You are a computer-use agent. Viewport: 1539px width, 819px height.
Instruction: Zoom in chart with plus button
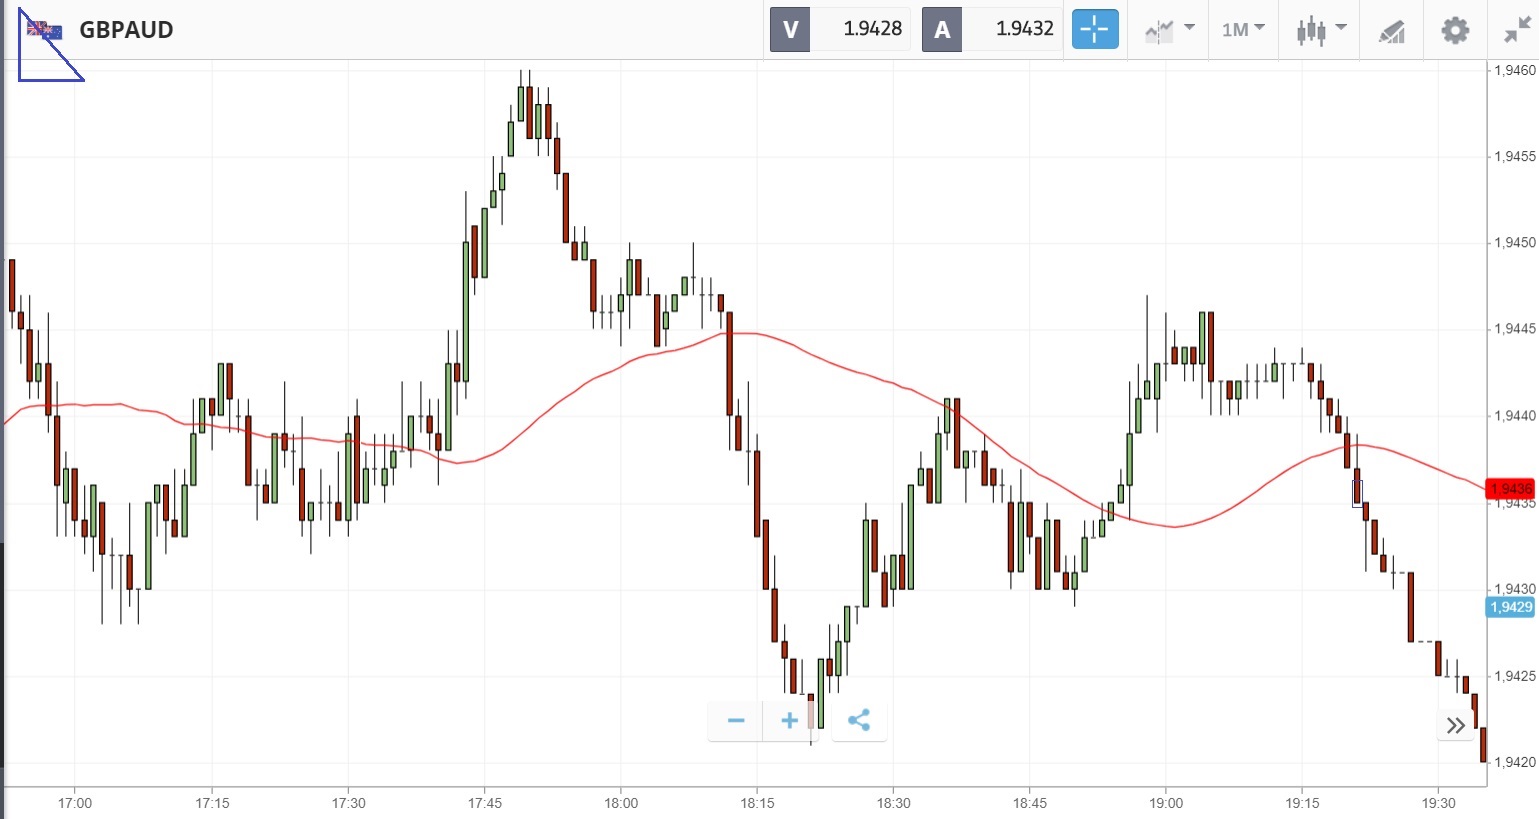[x=789, y=720]
